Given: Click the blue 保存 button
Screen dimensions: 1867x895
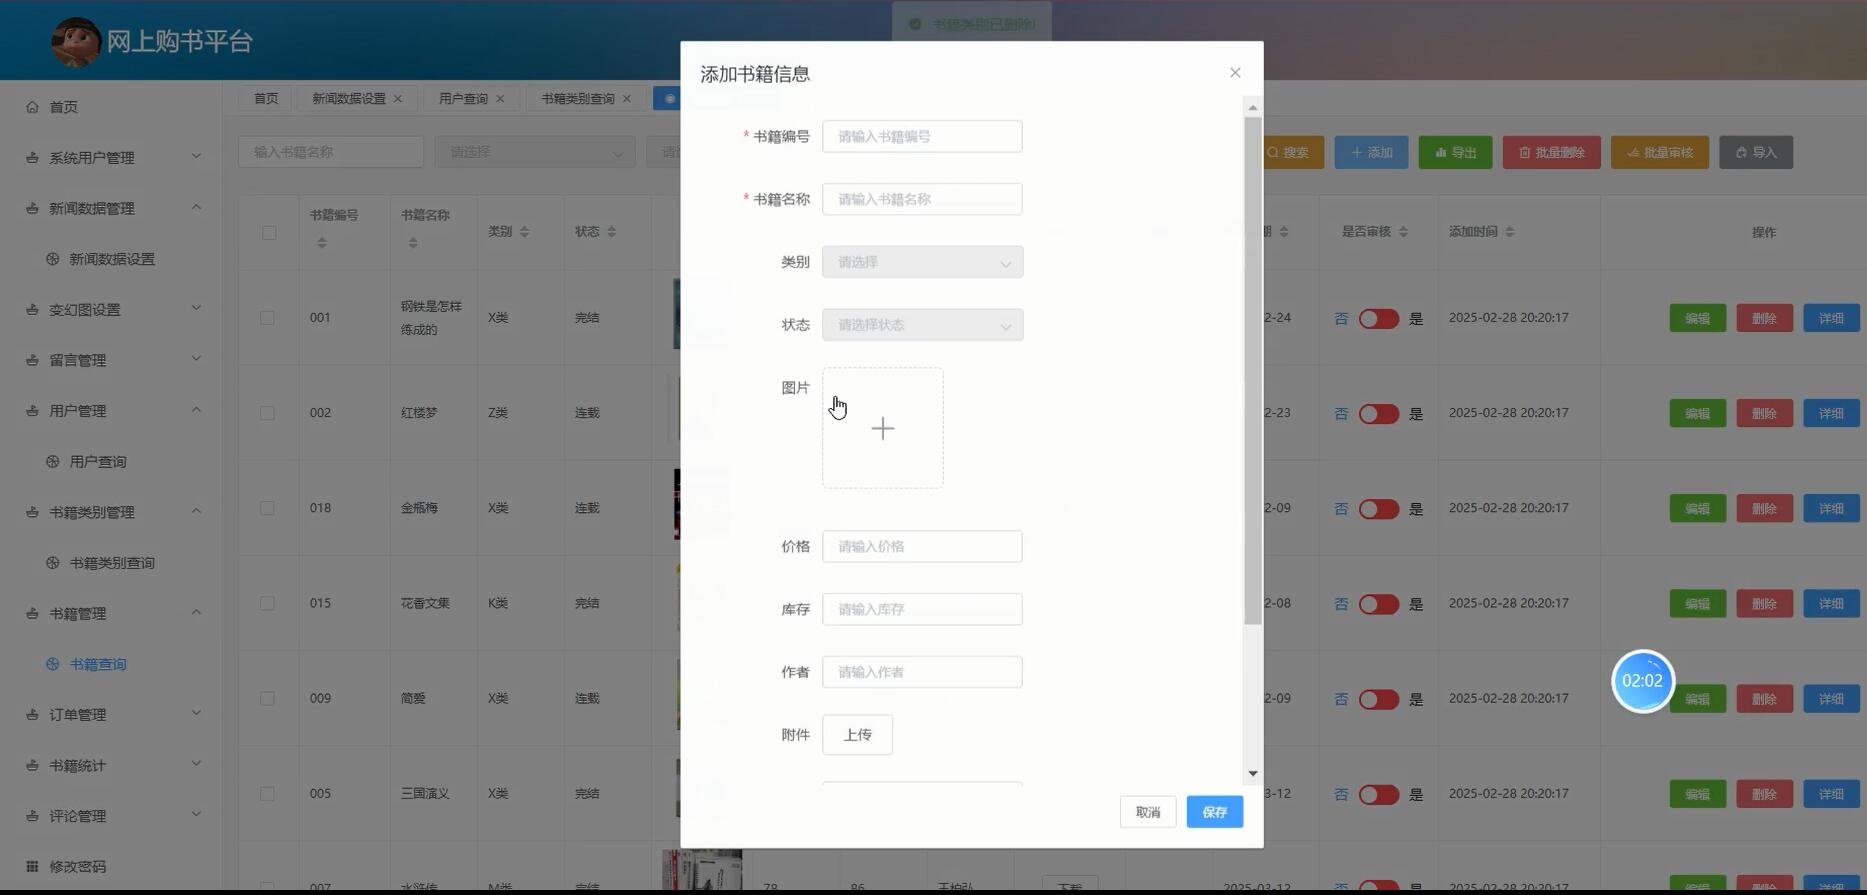Looking at the screenshot, I should coord(1215,812).
